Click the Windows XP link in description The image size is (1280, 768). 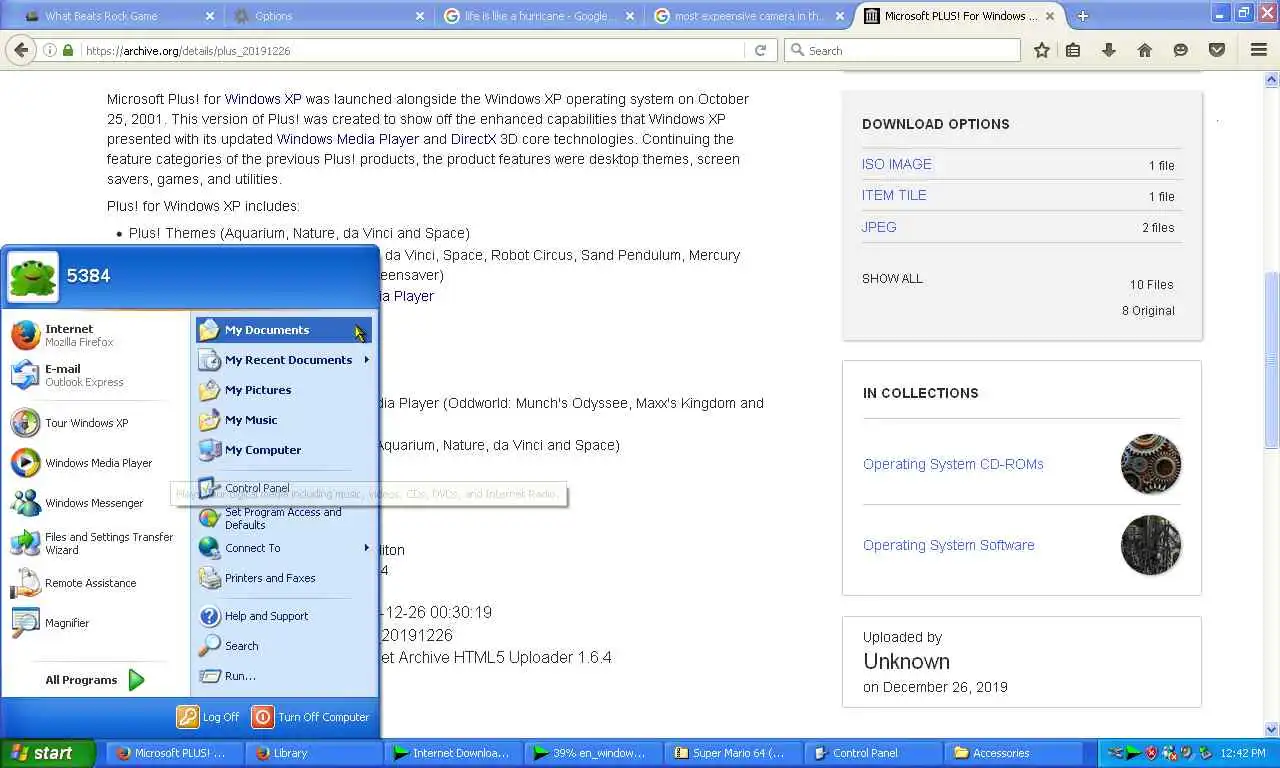[x=263, y=99]
